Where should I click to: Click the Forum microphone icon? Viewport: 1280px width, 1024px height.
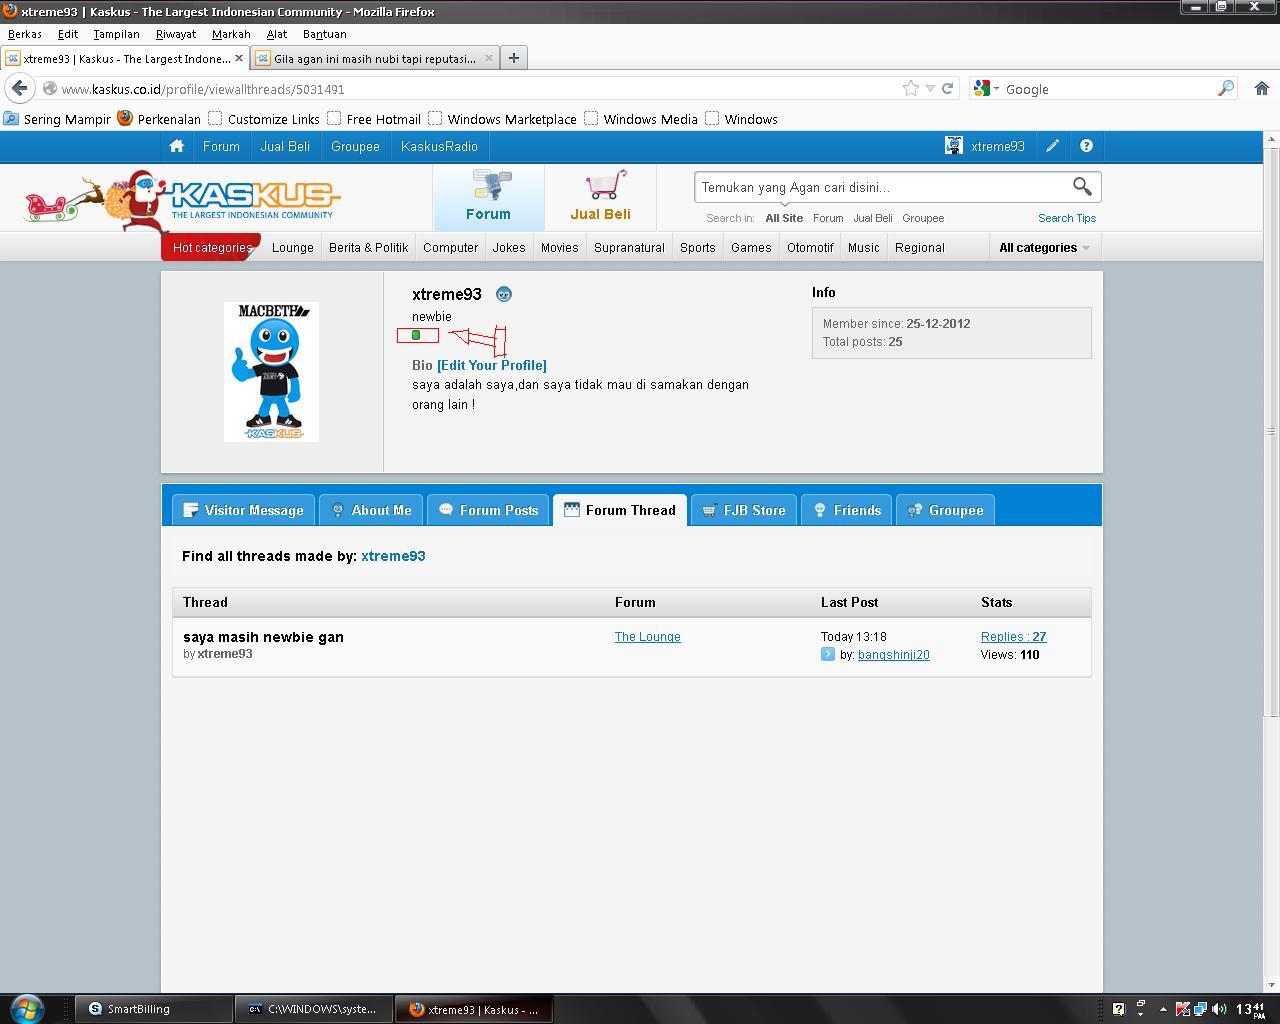(x=491, y=184)
